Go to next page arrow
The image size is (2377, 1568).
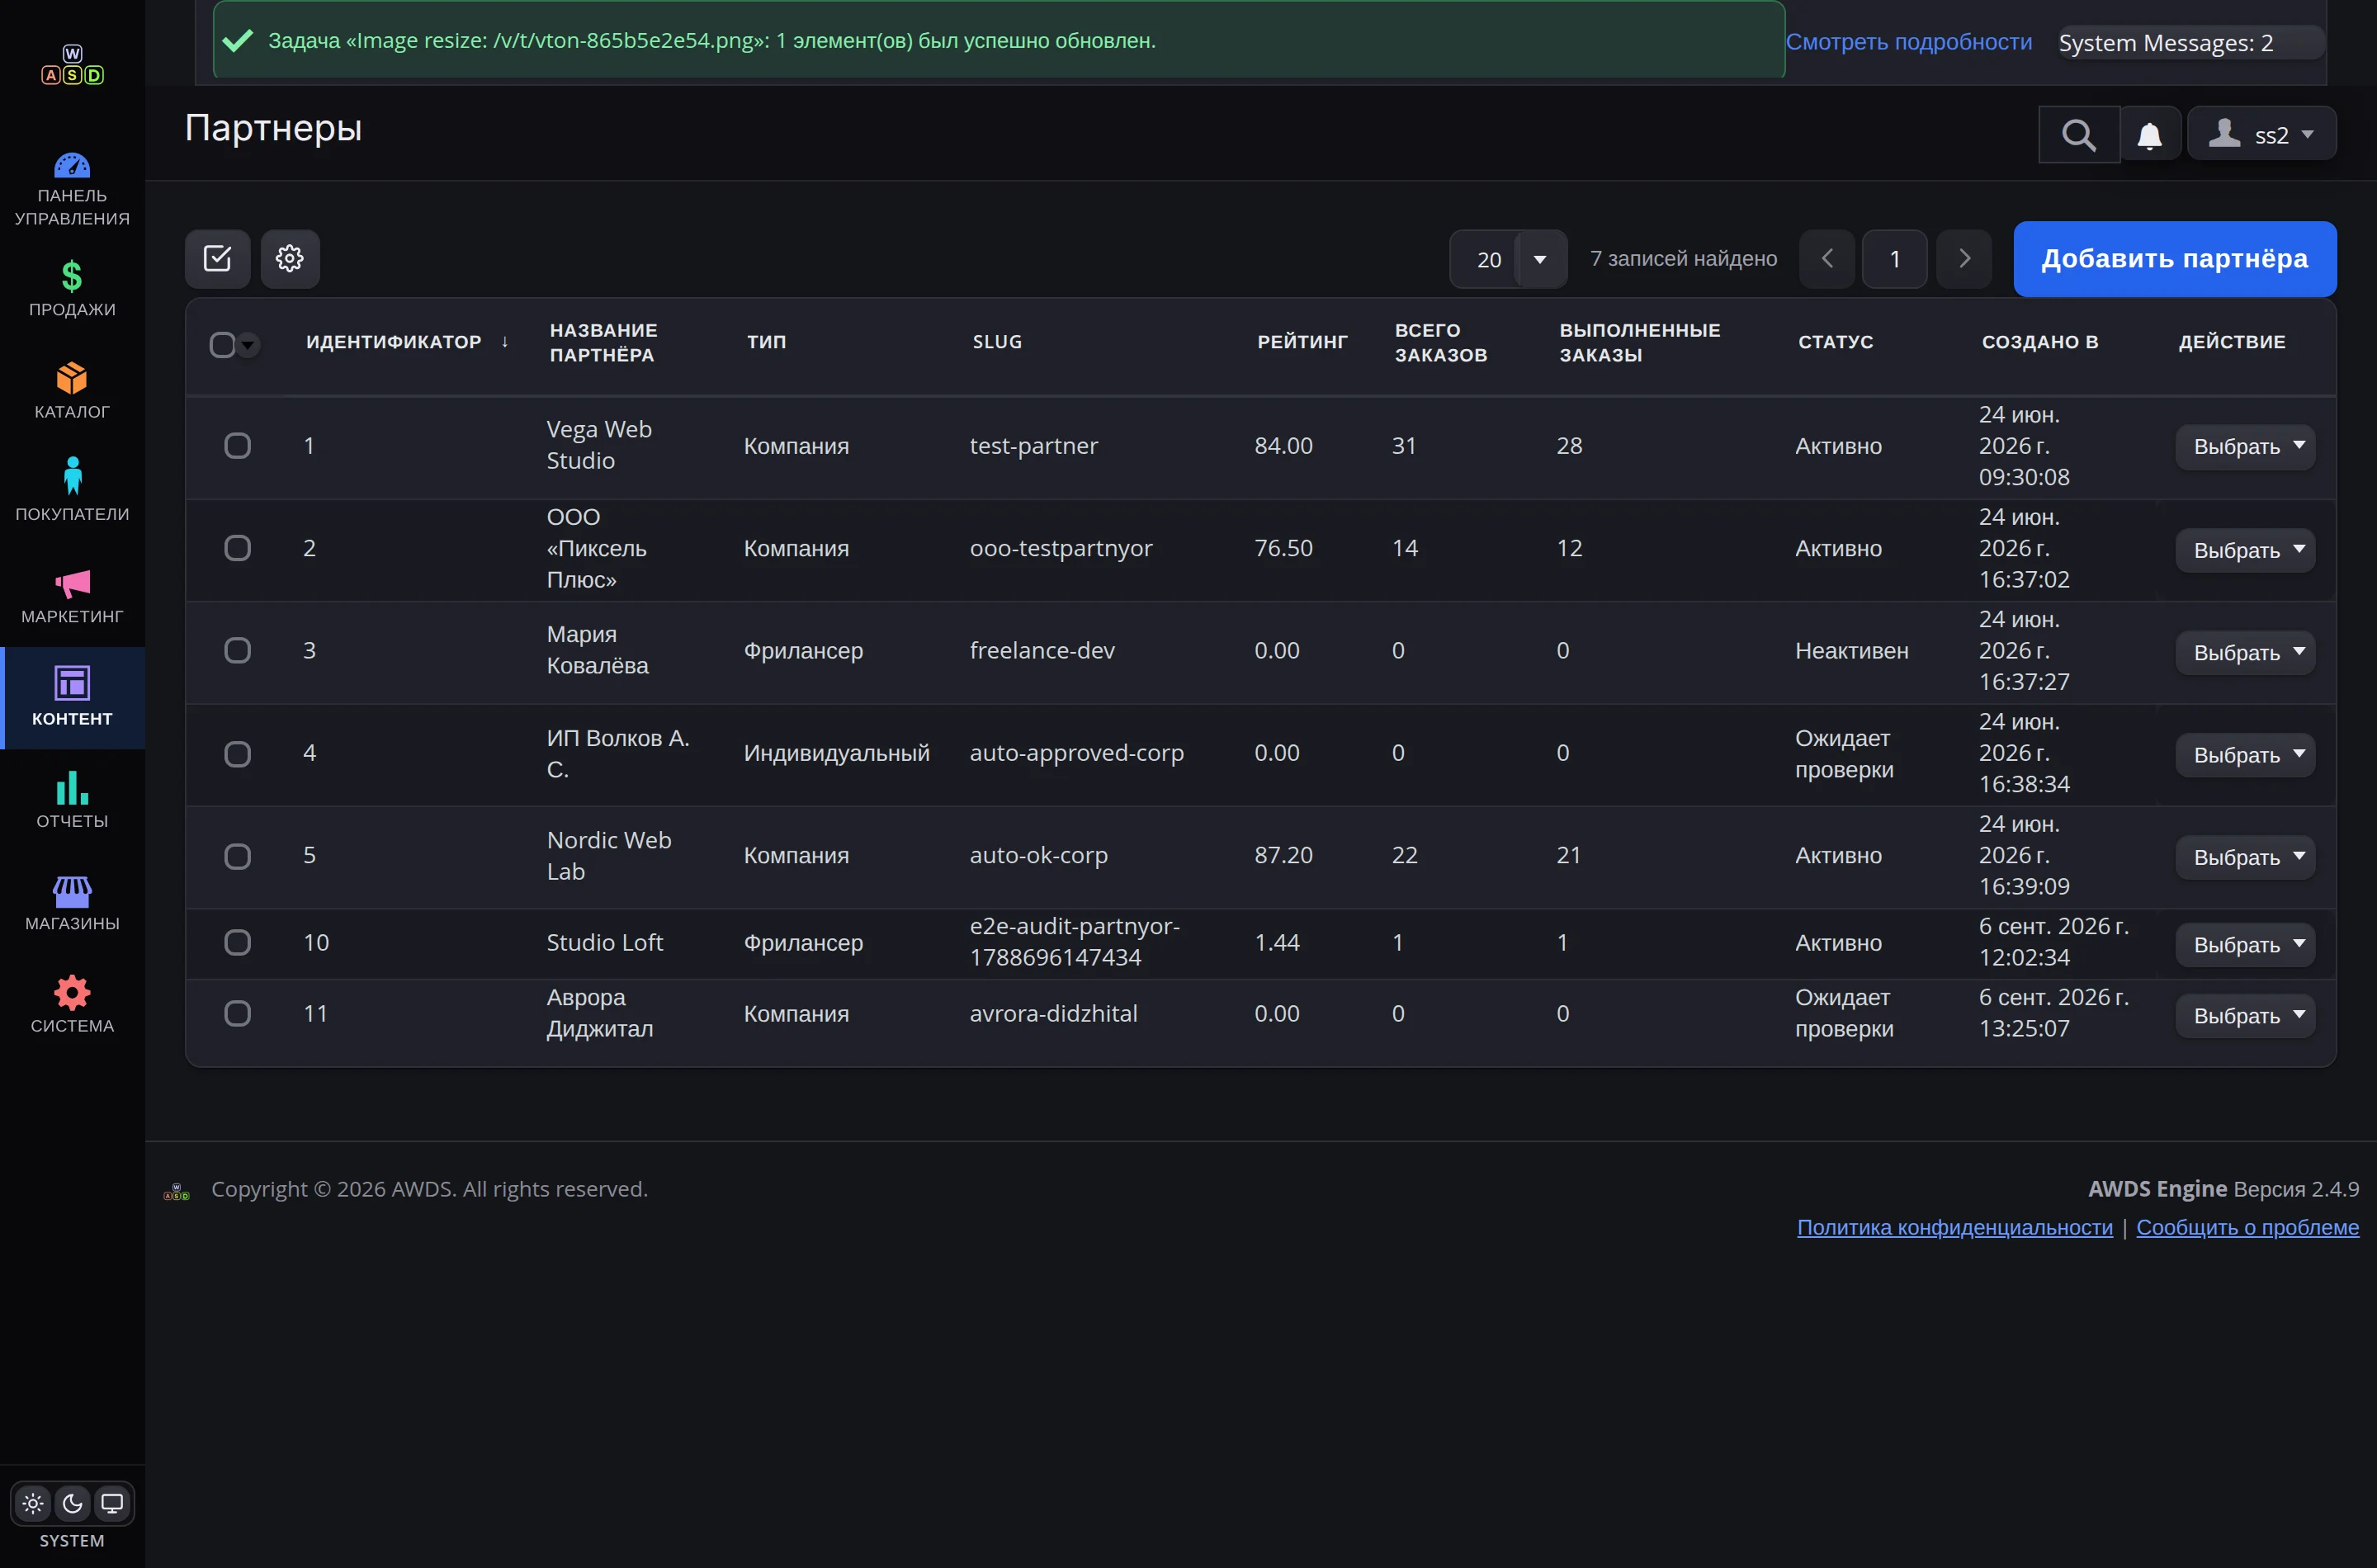tap(1964, 259)
